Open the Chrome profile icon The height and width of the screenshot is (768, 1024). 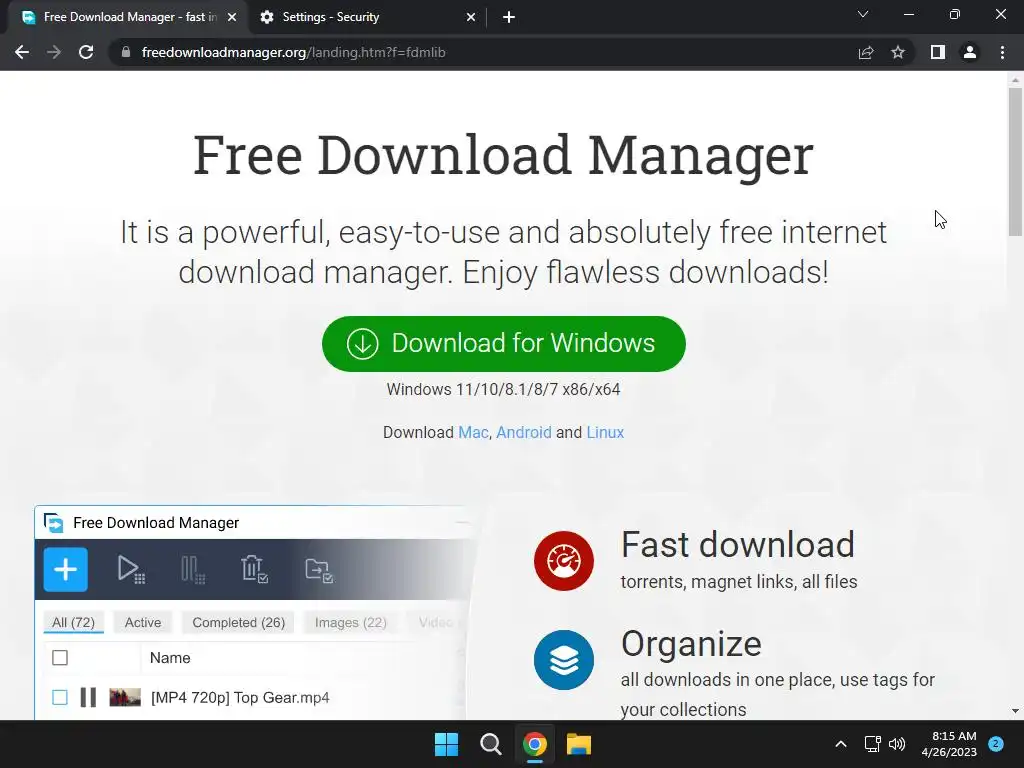pos(970,52)
